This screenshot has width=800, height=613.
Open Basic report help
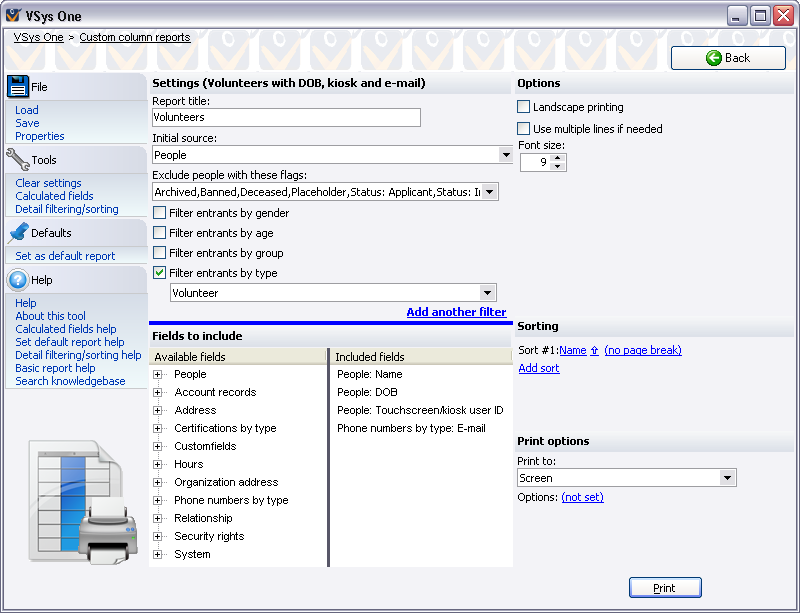click(x=55, y=368)
